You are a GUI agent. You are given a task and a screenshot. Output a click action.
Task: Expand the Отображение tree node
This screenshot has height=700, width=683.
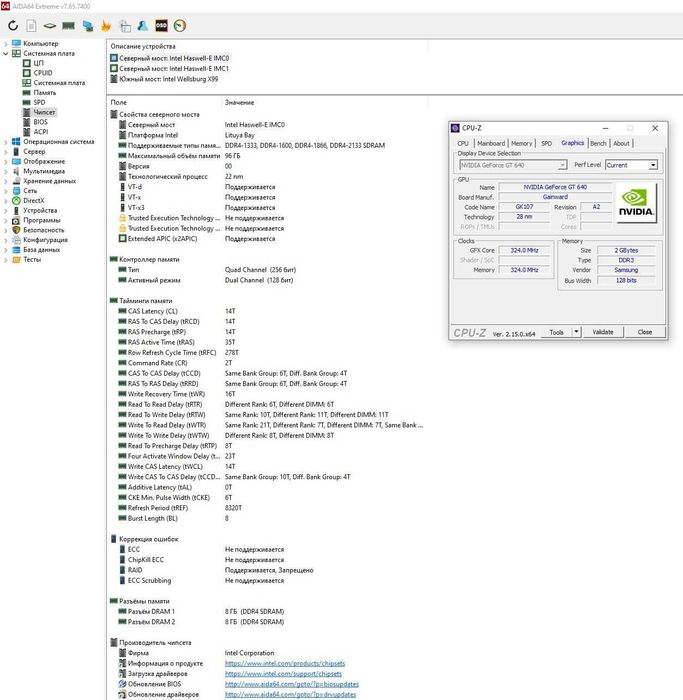pos(5,161)
